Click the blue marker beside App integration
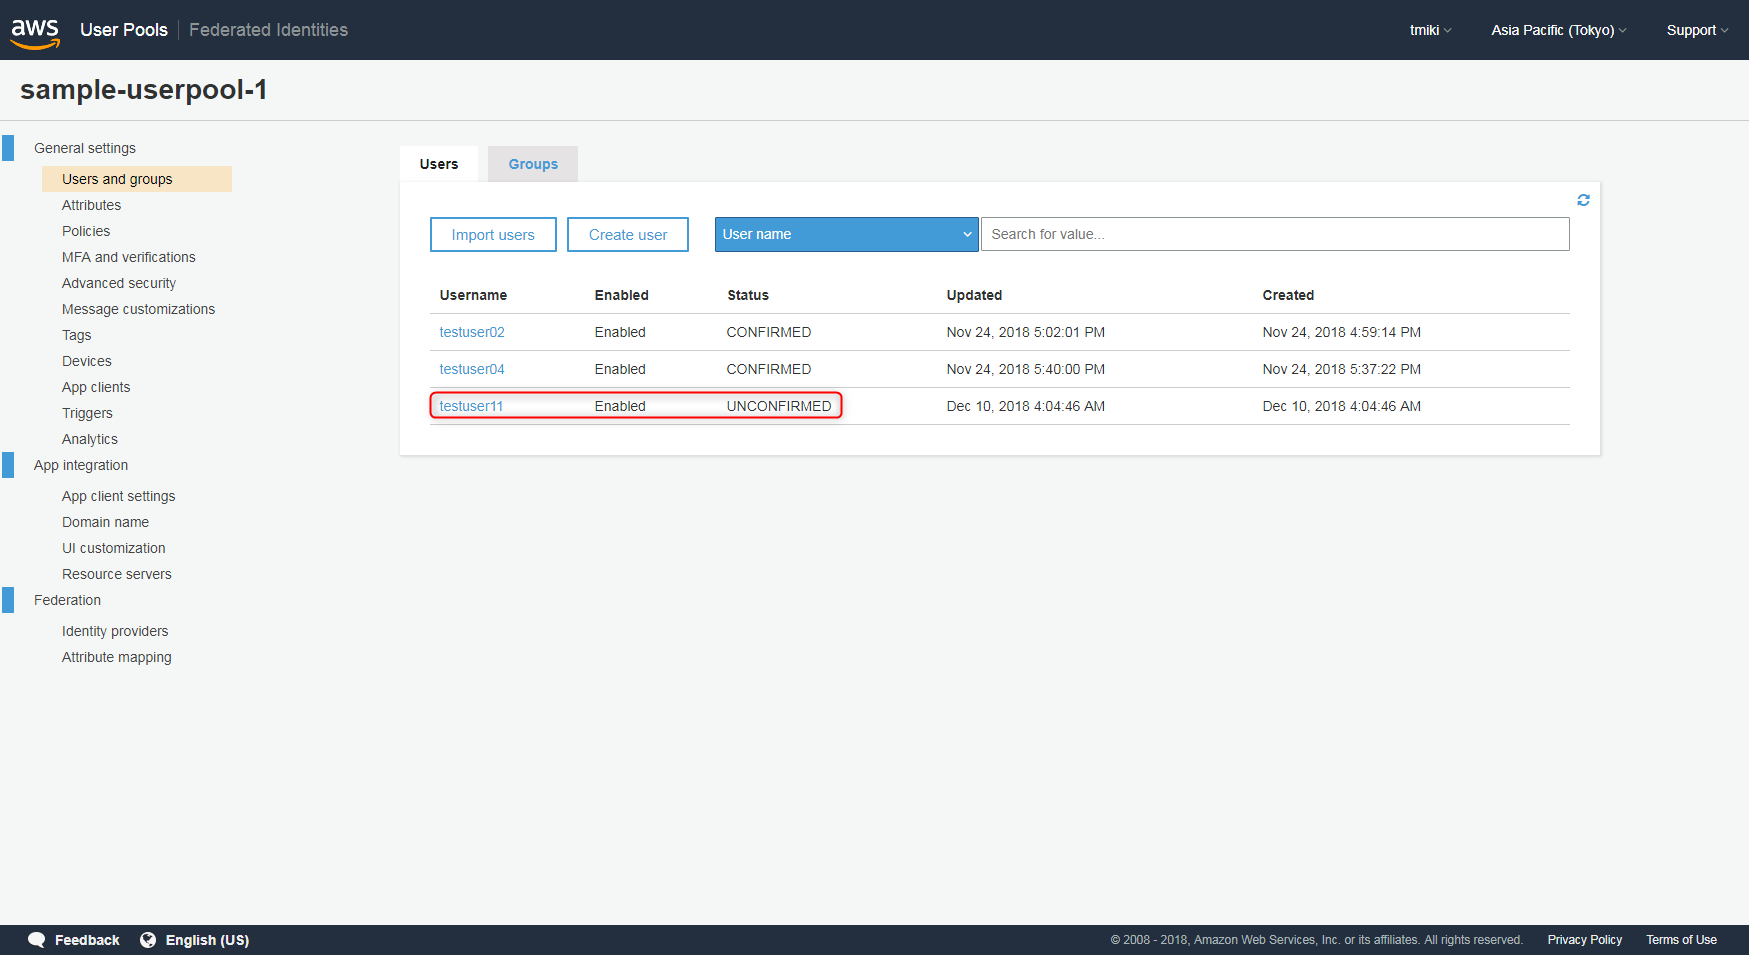Image resolution: width=1749 pixels, height=955 pixels. click(8, 464)
